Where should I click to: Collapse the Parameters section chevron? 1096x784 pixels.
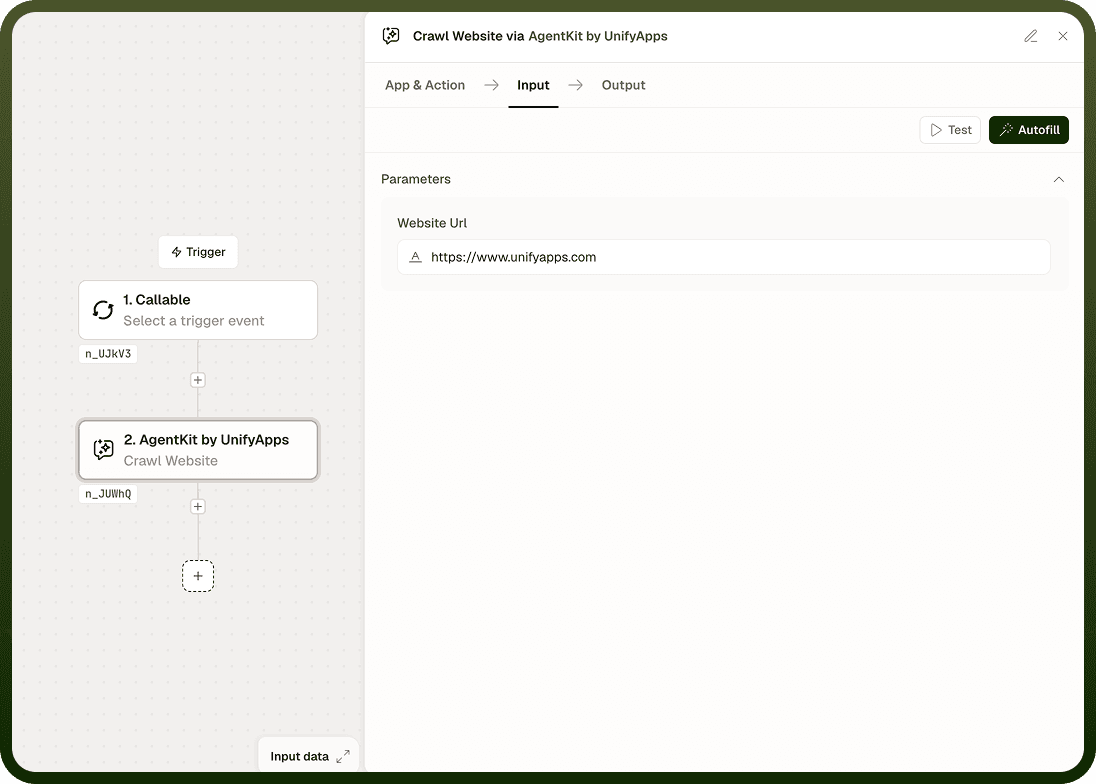coord(1058,180)
